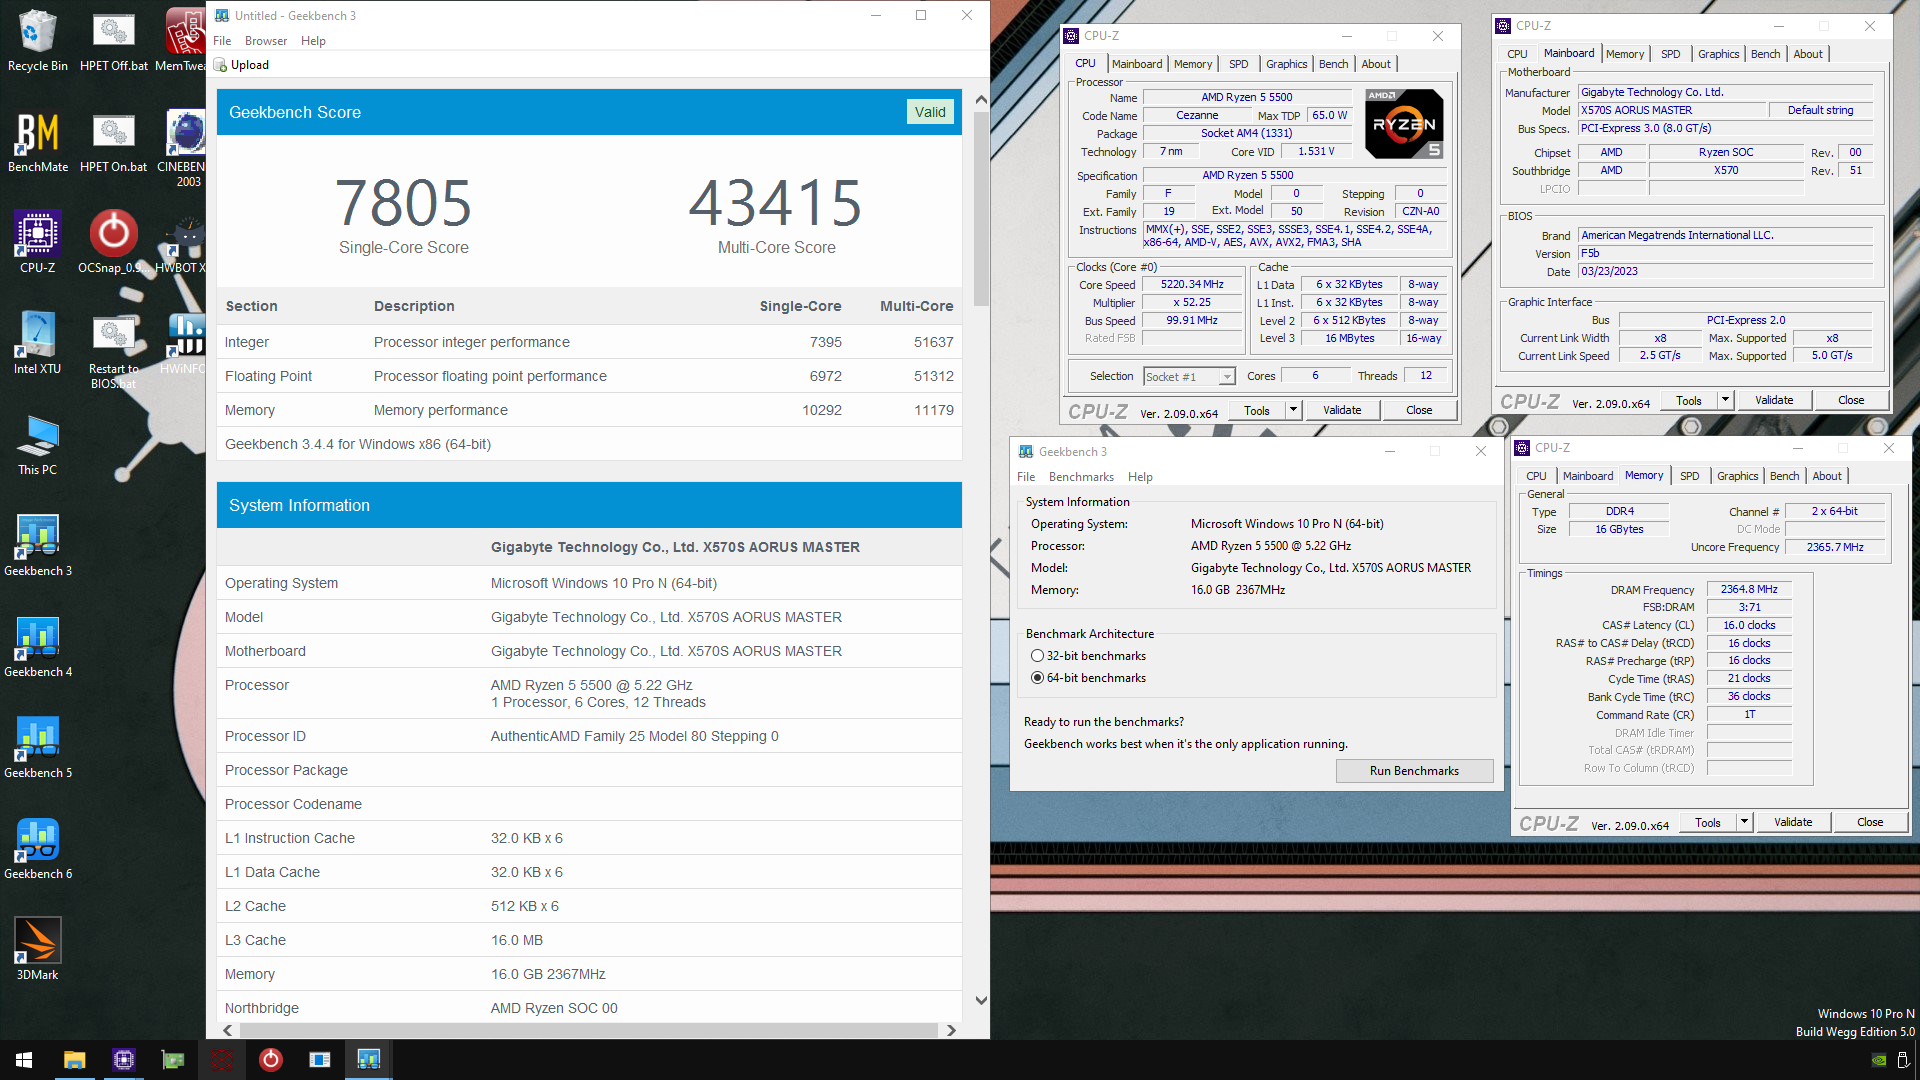Click the single-core score 7805
Image resolution: width=1920 pixels, height=1080 pixels.
pyautogui.click(x=403, y=203)
